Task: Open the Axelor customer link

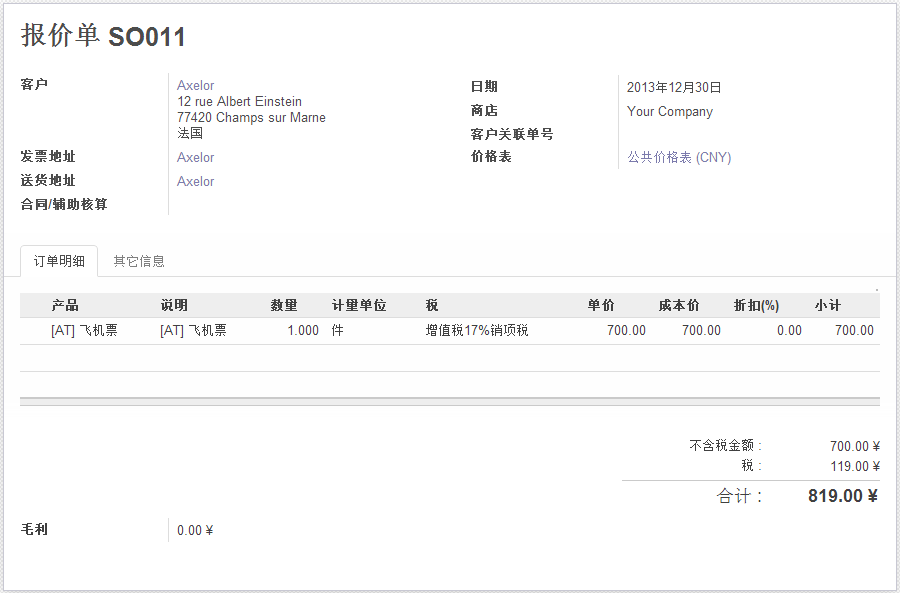Action: tap(195, 86)
